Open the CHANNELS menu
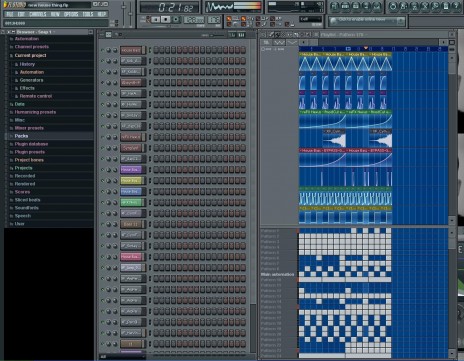This screenshot has height=361, width=464. pos(38,14)
